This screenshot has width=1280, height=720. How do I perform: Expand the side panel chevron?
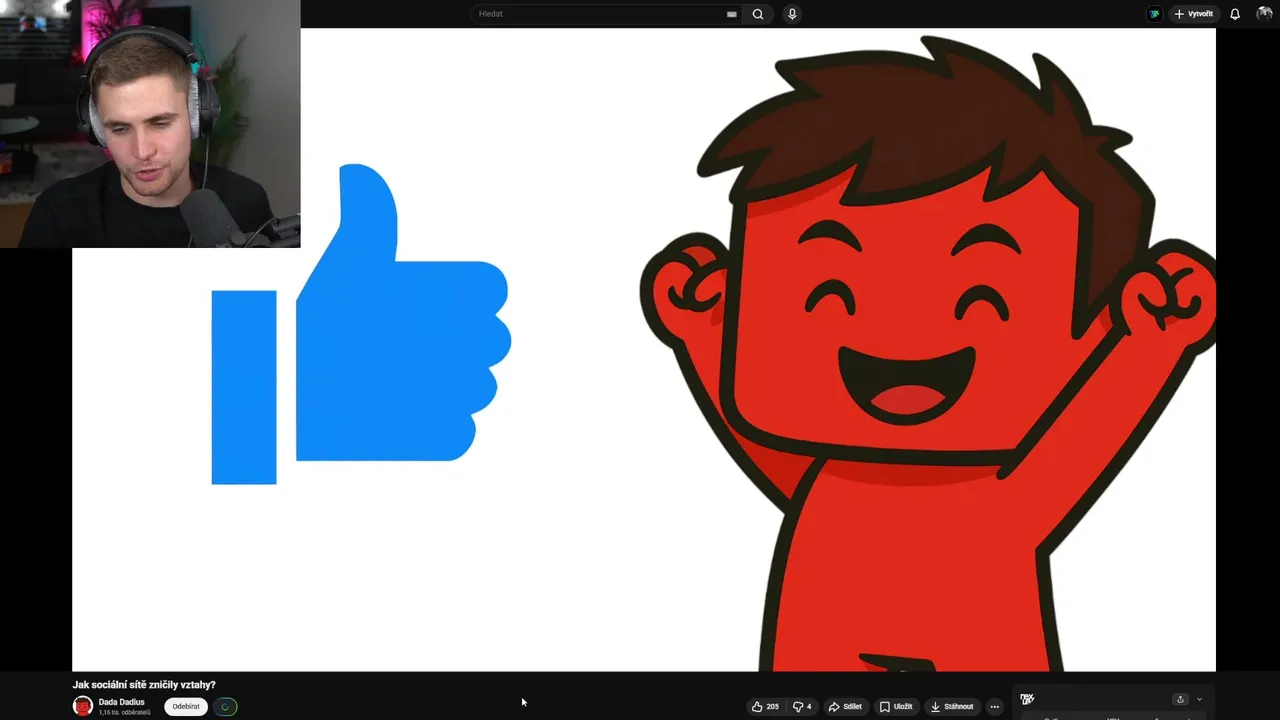pyautogui.click(x=1199, y=699)
